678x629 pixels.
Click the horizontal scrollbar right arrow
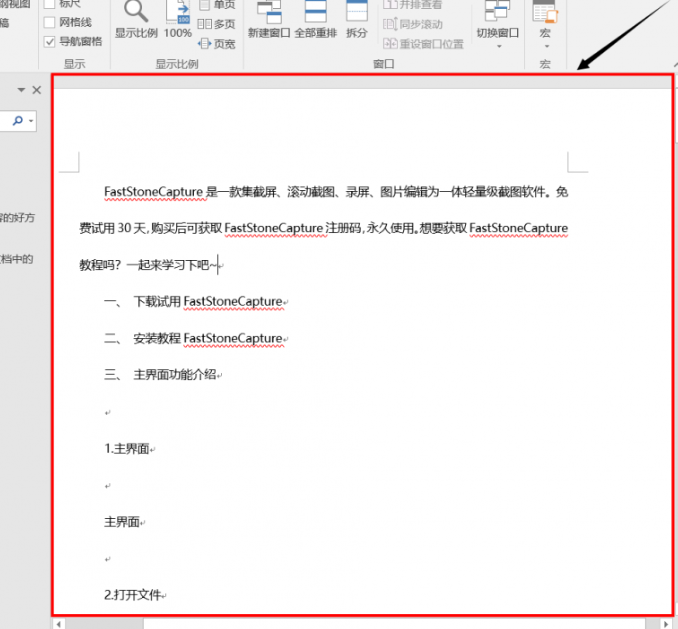[x=666, y=624]
